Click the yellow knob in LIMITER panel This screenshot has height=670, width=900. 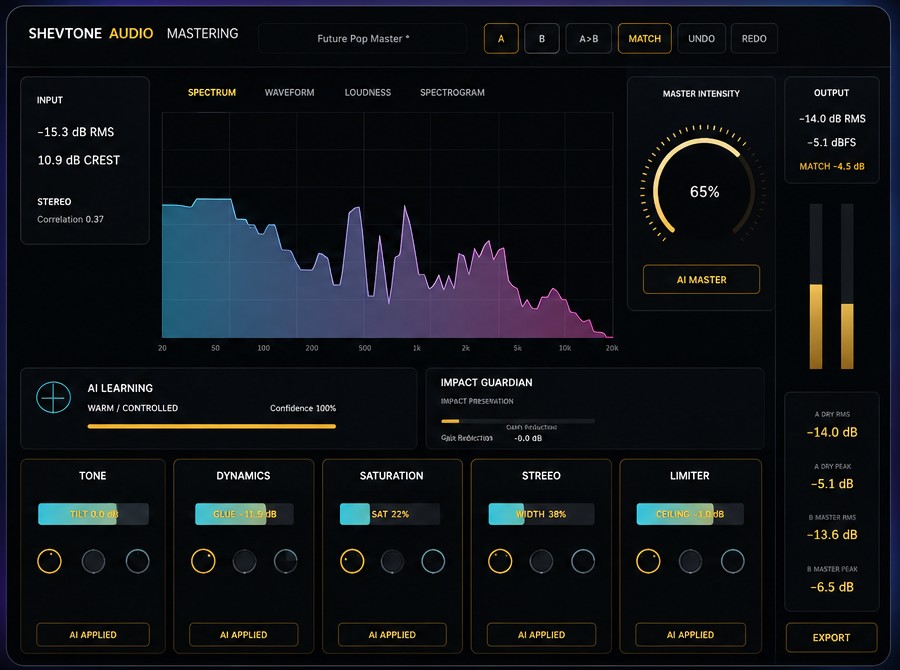pos(648,561)
